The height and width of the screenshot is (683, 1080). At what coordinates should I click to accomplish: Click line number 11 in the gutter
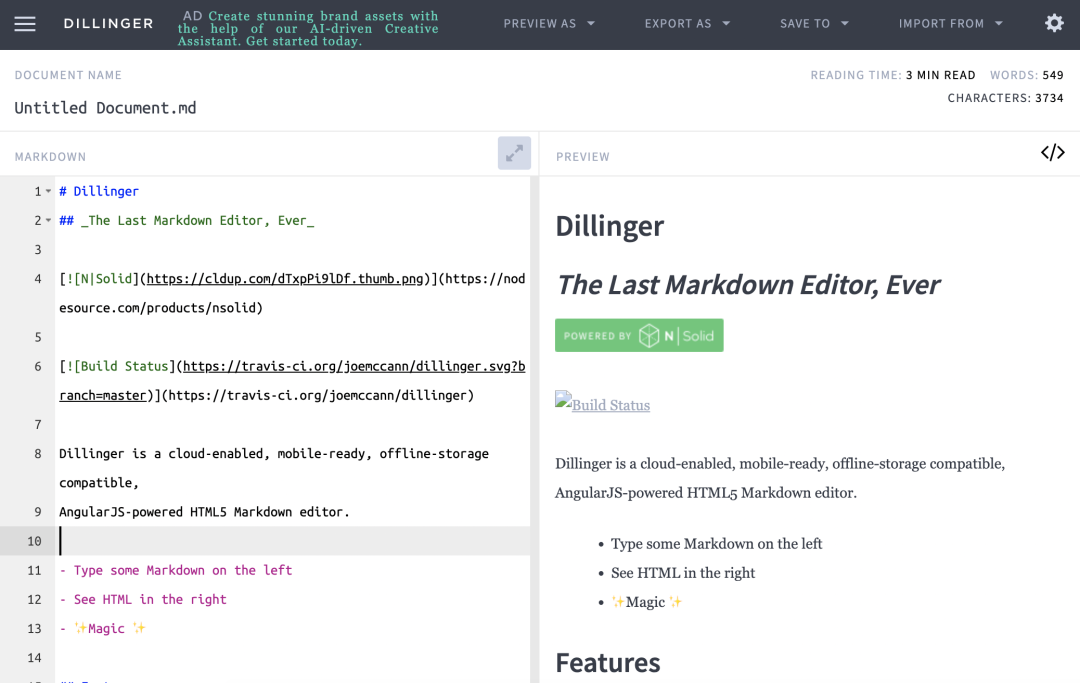coord(34,570)
